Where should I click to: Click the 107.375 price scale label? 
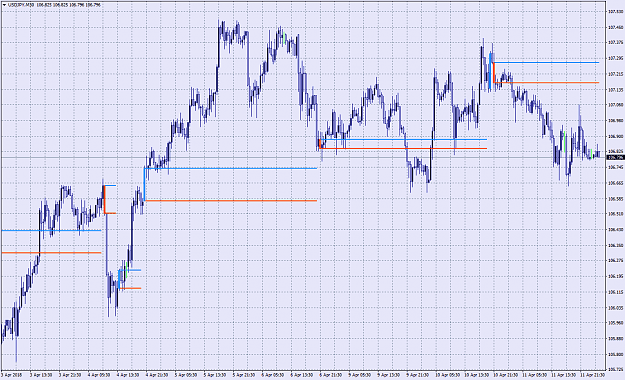(x=615, y=42)
